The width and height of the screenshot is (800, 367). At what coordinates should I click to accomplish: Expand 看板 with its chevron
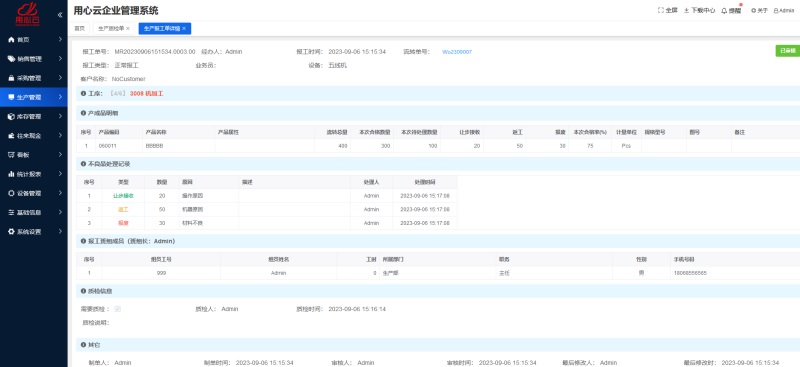click(x=60, y=155)
